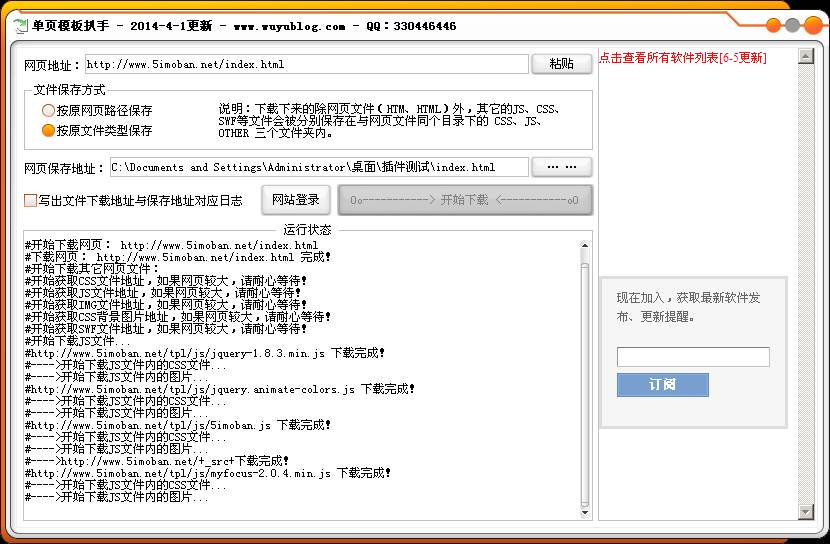Image resolution: width=830 pixels, height=544 pixels.
Task: Click the gray circle window button
Action: [792, 26]
